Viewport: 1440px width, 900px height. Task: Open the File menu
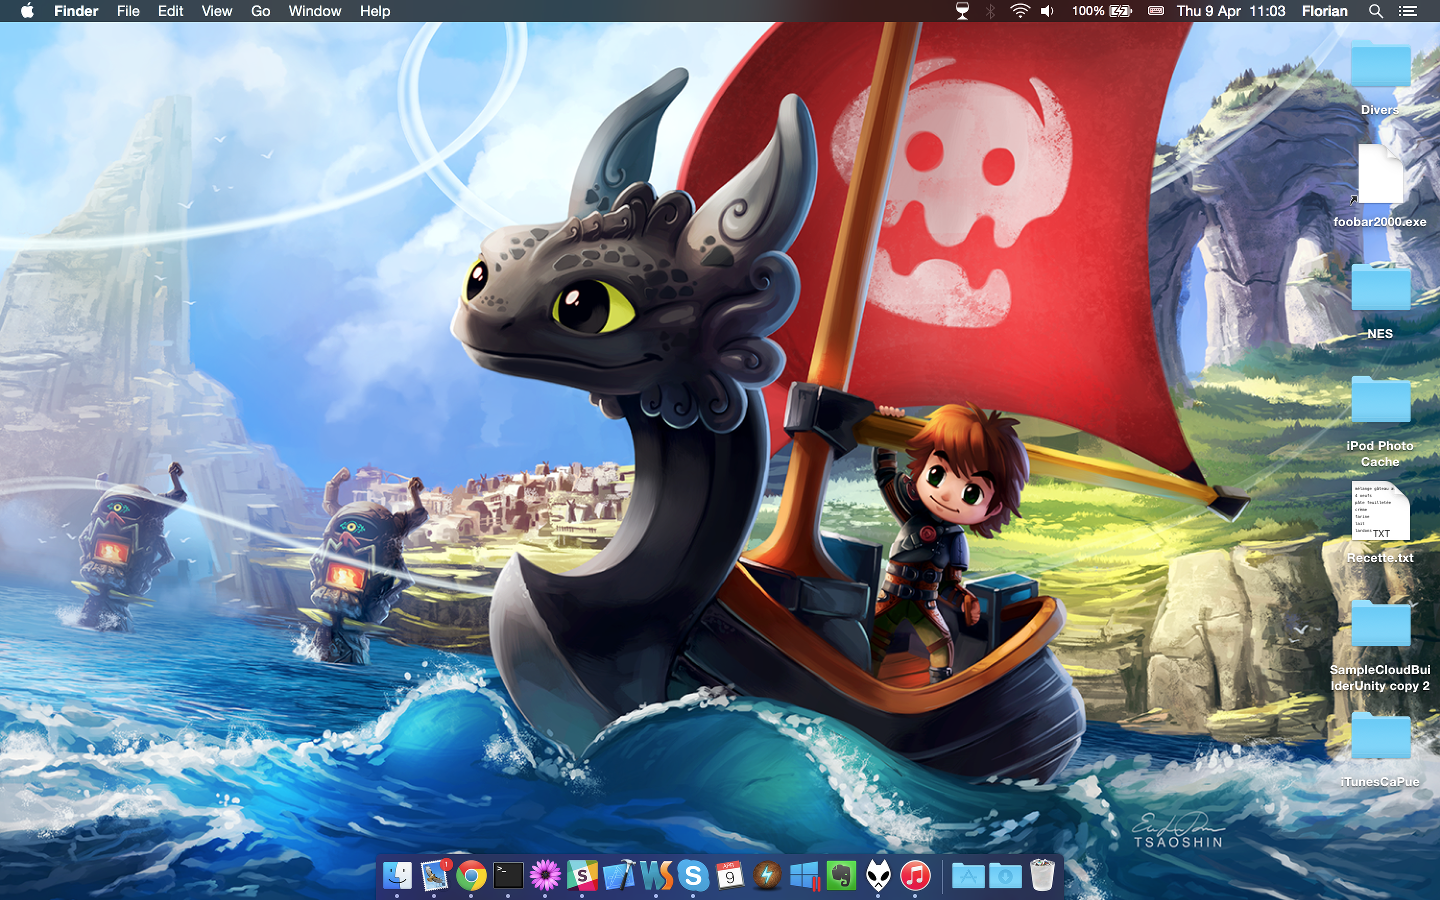point(128,11)
